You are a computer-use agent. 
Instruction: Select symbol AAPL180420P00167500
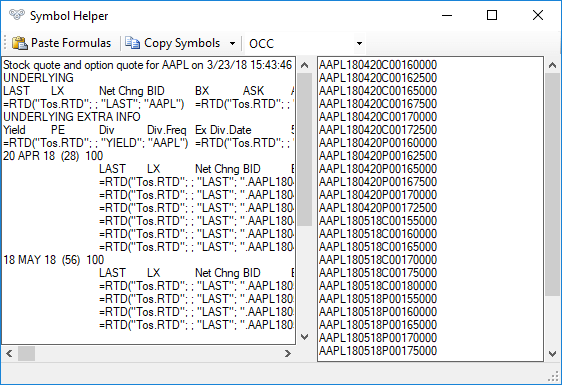tap(378, 182)
